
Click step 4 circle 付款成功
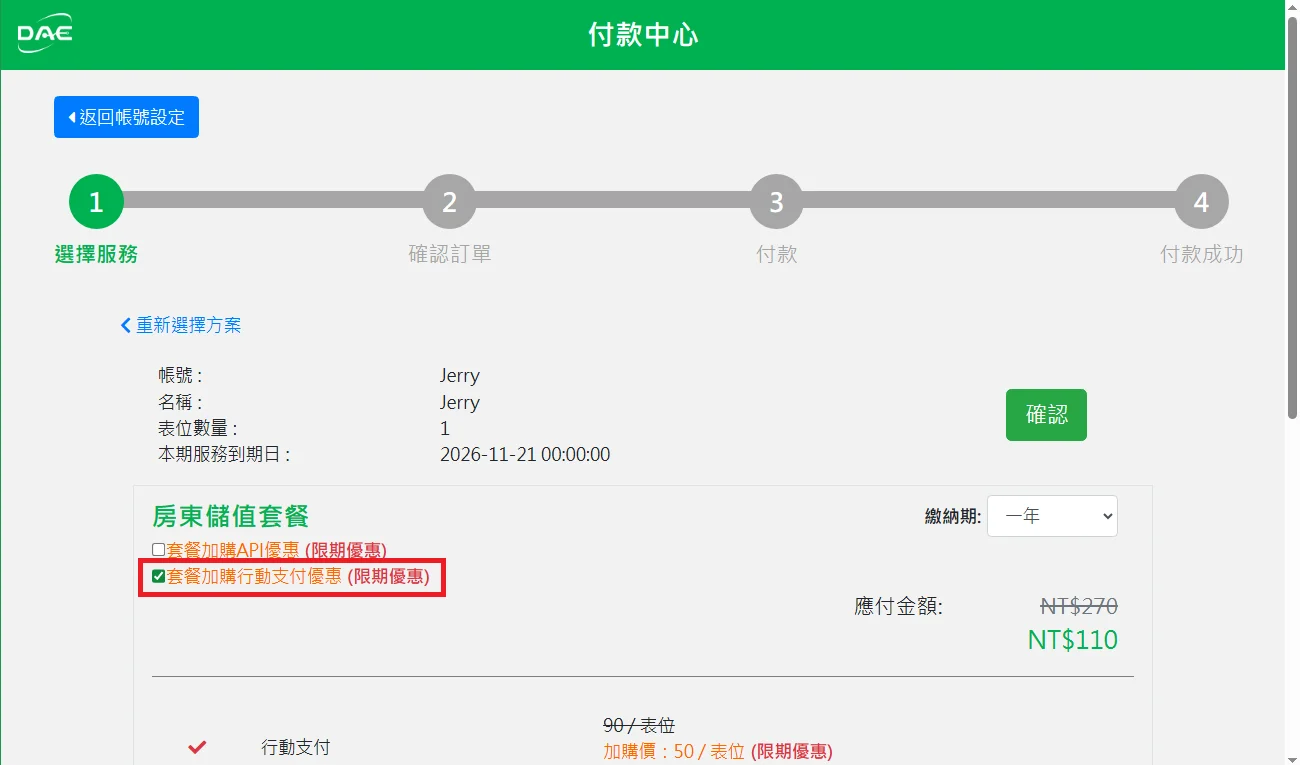(x=1201, y=203)
